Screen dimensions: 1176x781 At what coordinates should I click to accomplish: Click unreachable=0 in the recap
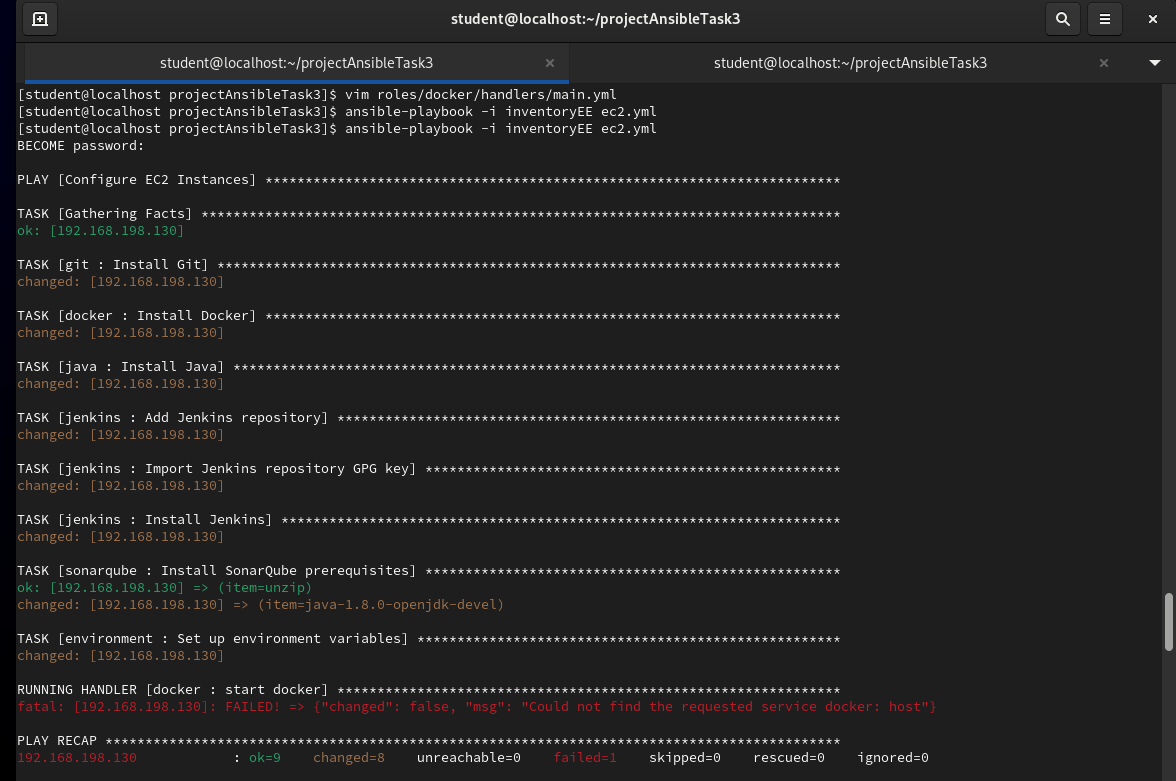coord(469,758)
